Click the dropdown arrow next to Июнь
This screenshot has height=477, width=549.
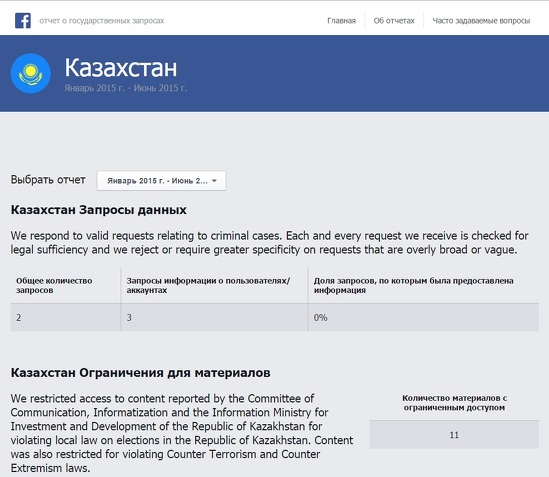214,181
